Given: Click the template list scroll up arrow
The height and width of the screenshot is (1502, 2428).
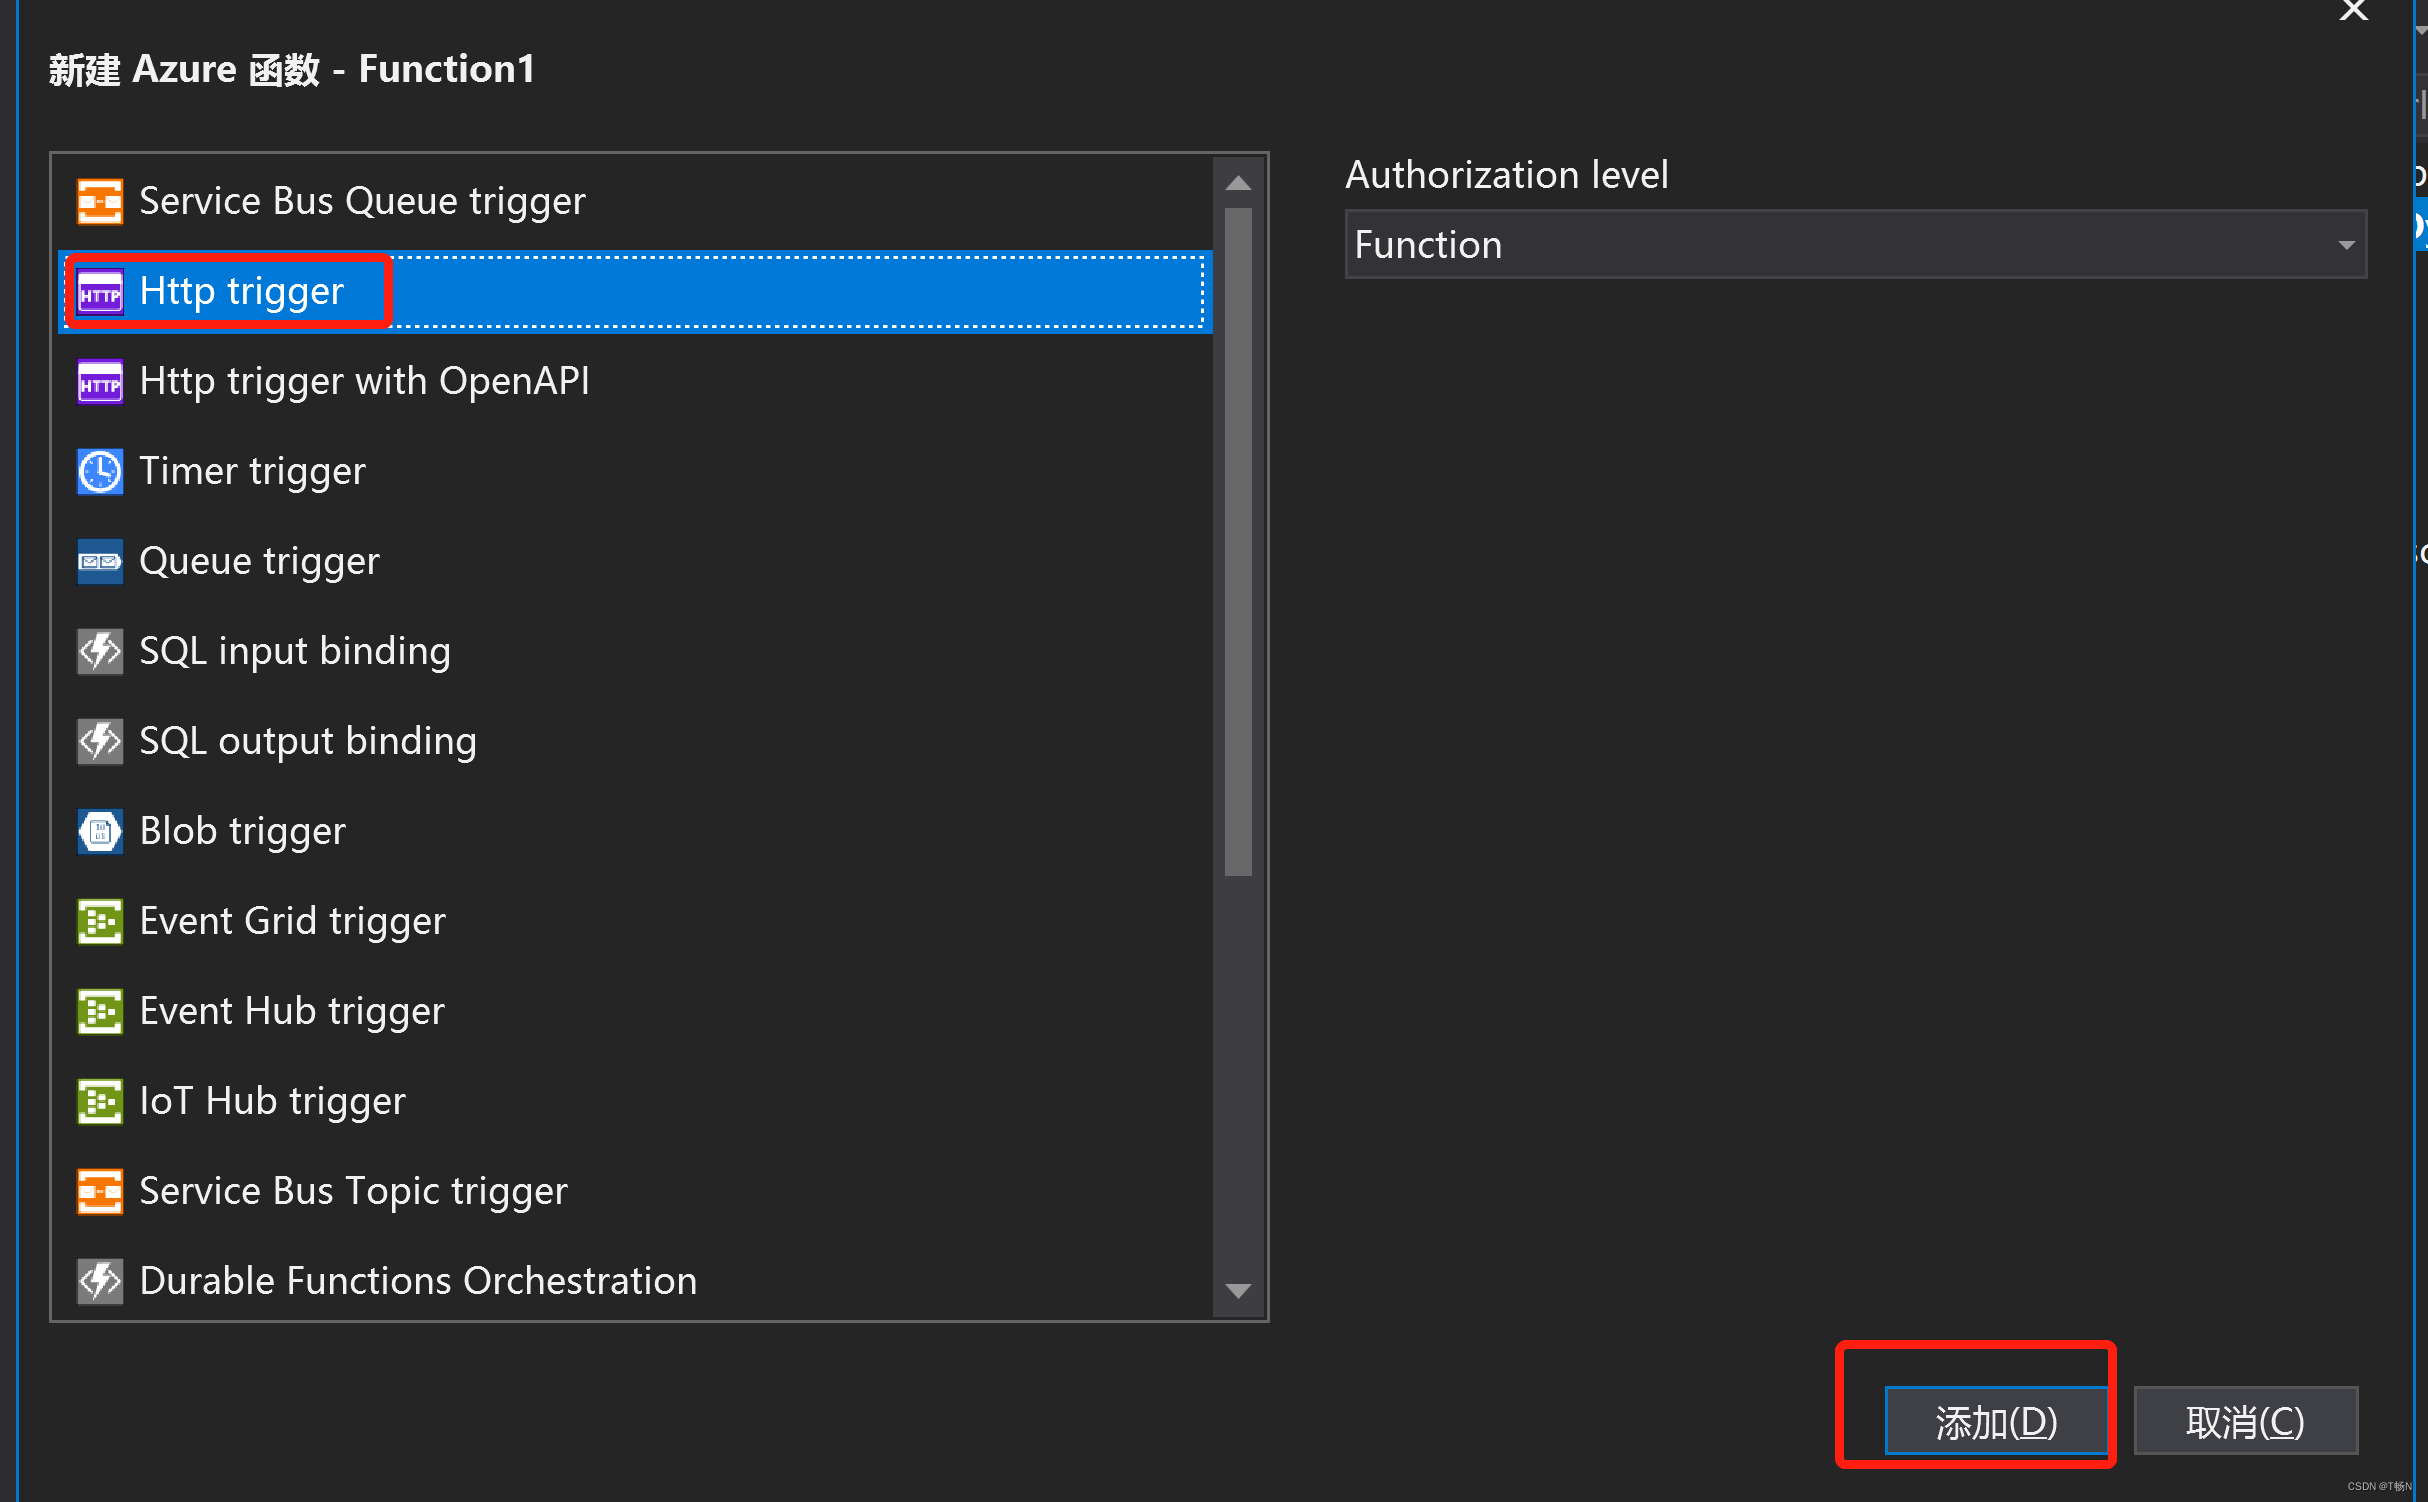Looking at the screenshot, I should [x=1238, y=183].
